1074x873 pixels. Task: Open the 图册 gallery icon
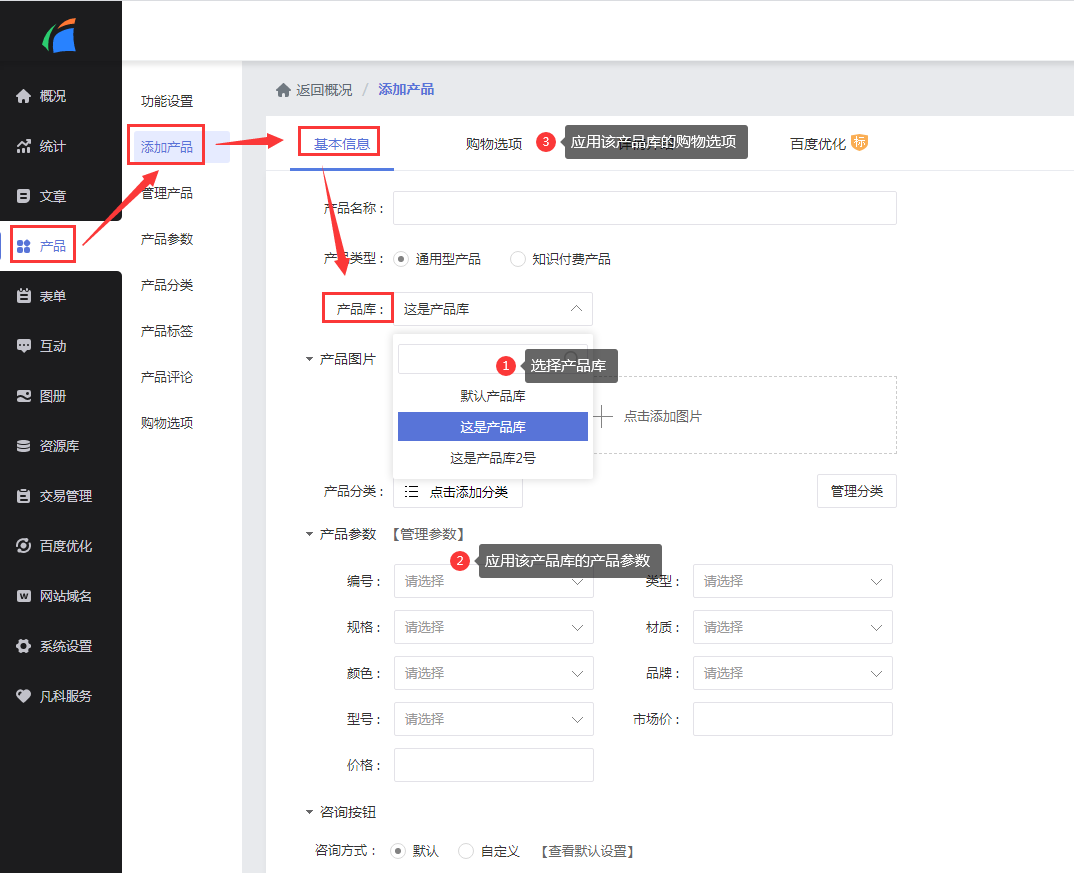click(x=23, y=396)
